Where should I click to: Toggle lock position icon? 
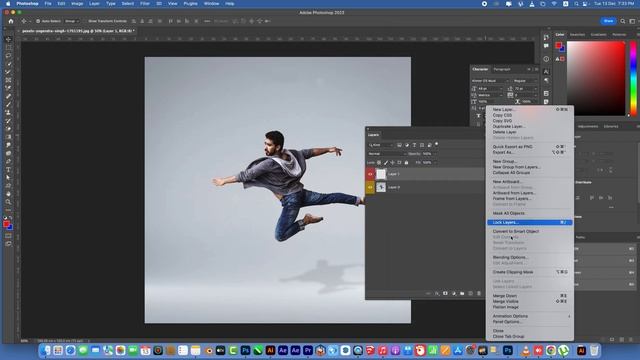[x=393, y=162]
